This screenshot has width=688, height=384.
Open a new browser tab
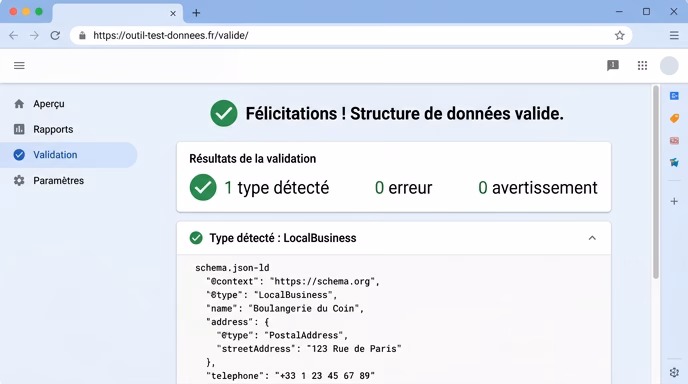[x=196, y=13]
